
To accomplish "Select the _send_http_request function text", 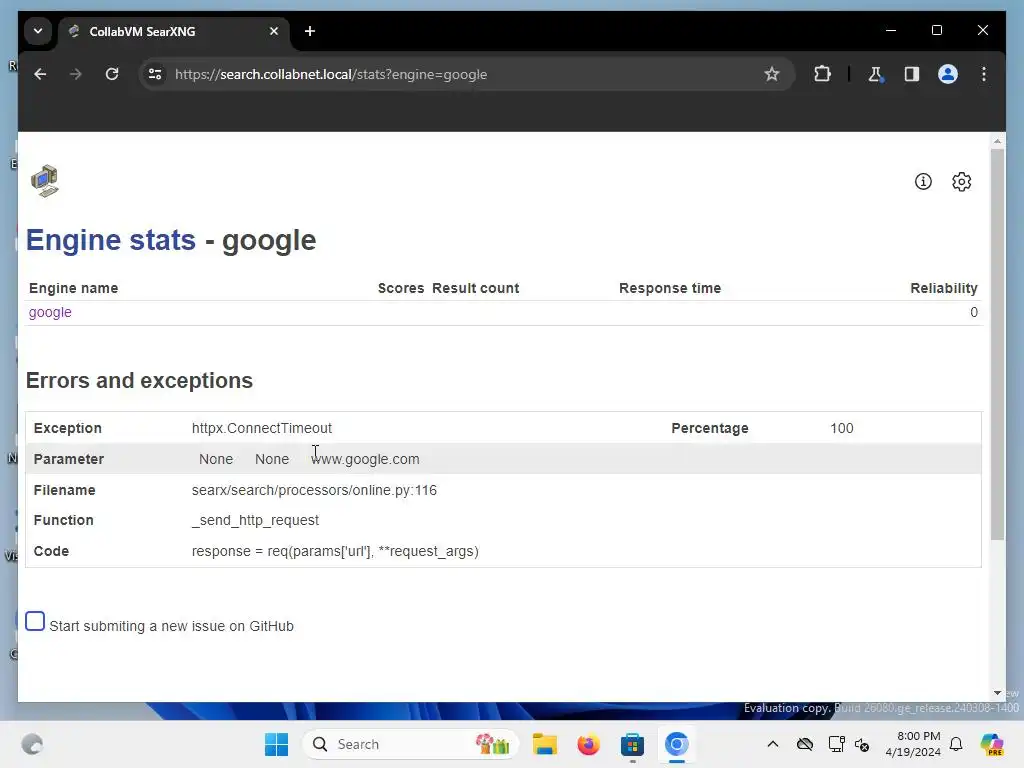I will click(x=255, y=520).
